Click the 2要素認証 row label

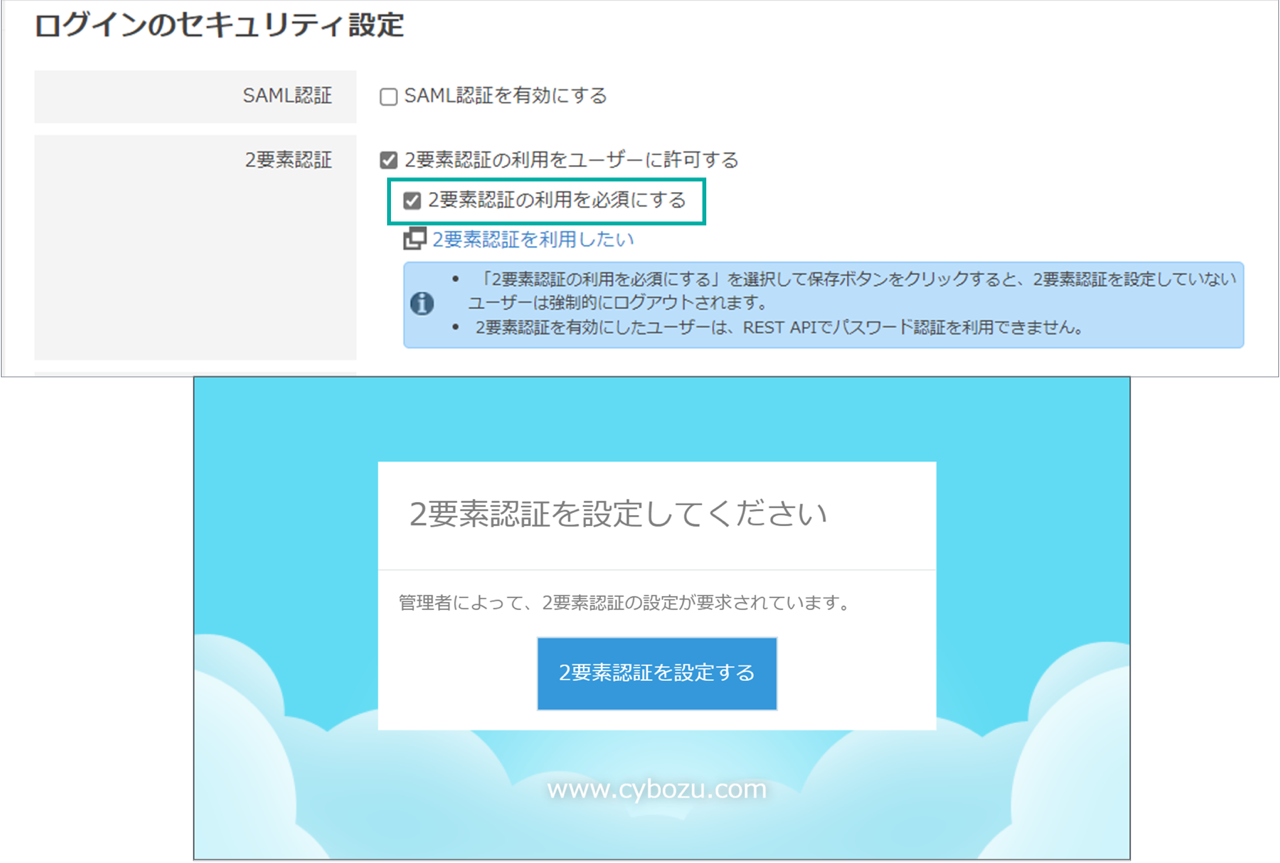[x=289, y=160]
